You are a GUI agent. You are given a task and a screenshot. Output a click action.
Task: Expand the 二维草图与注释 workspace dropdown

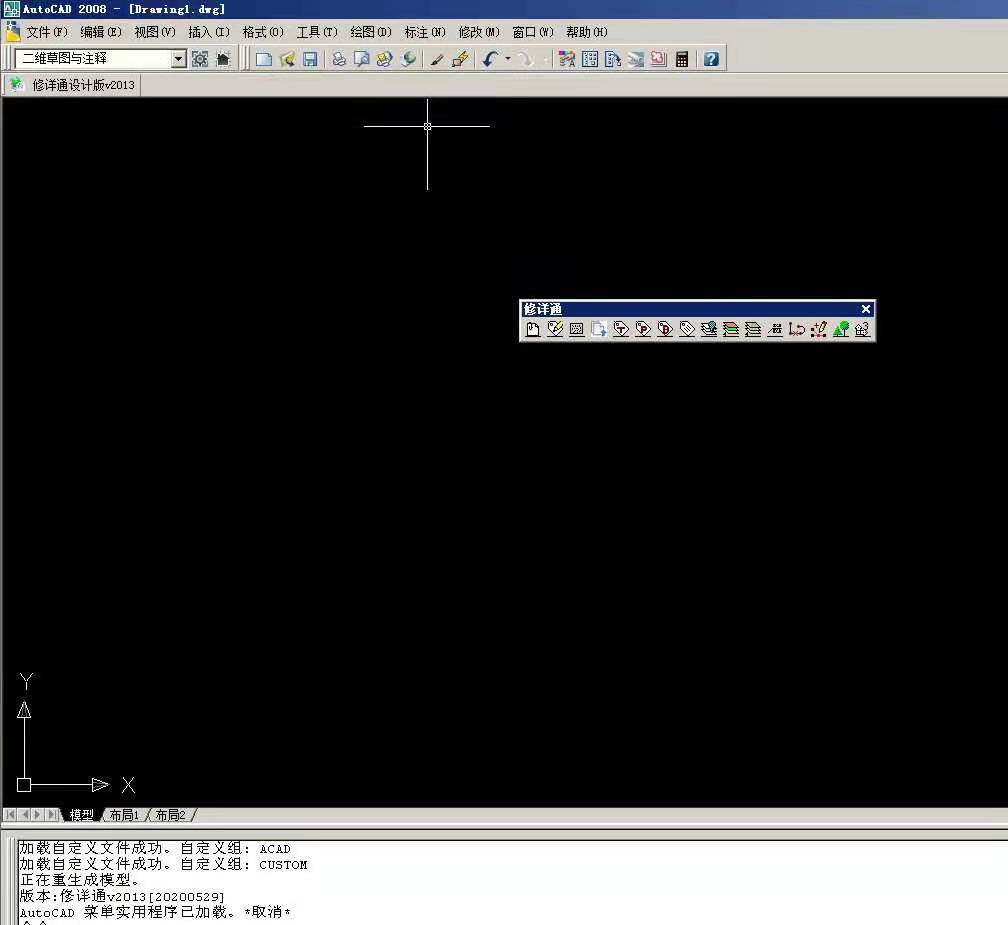point(179,59)
